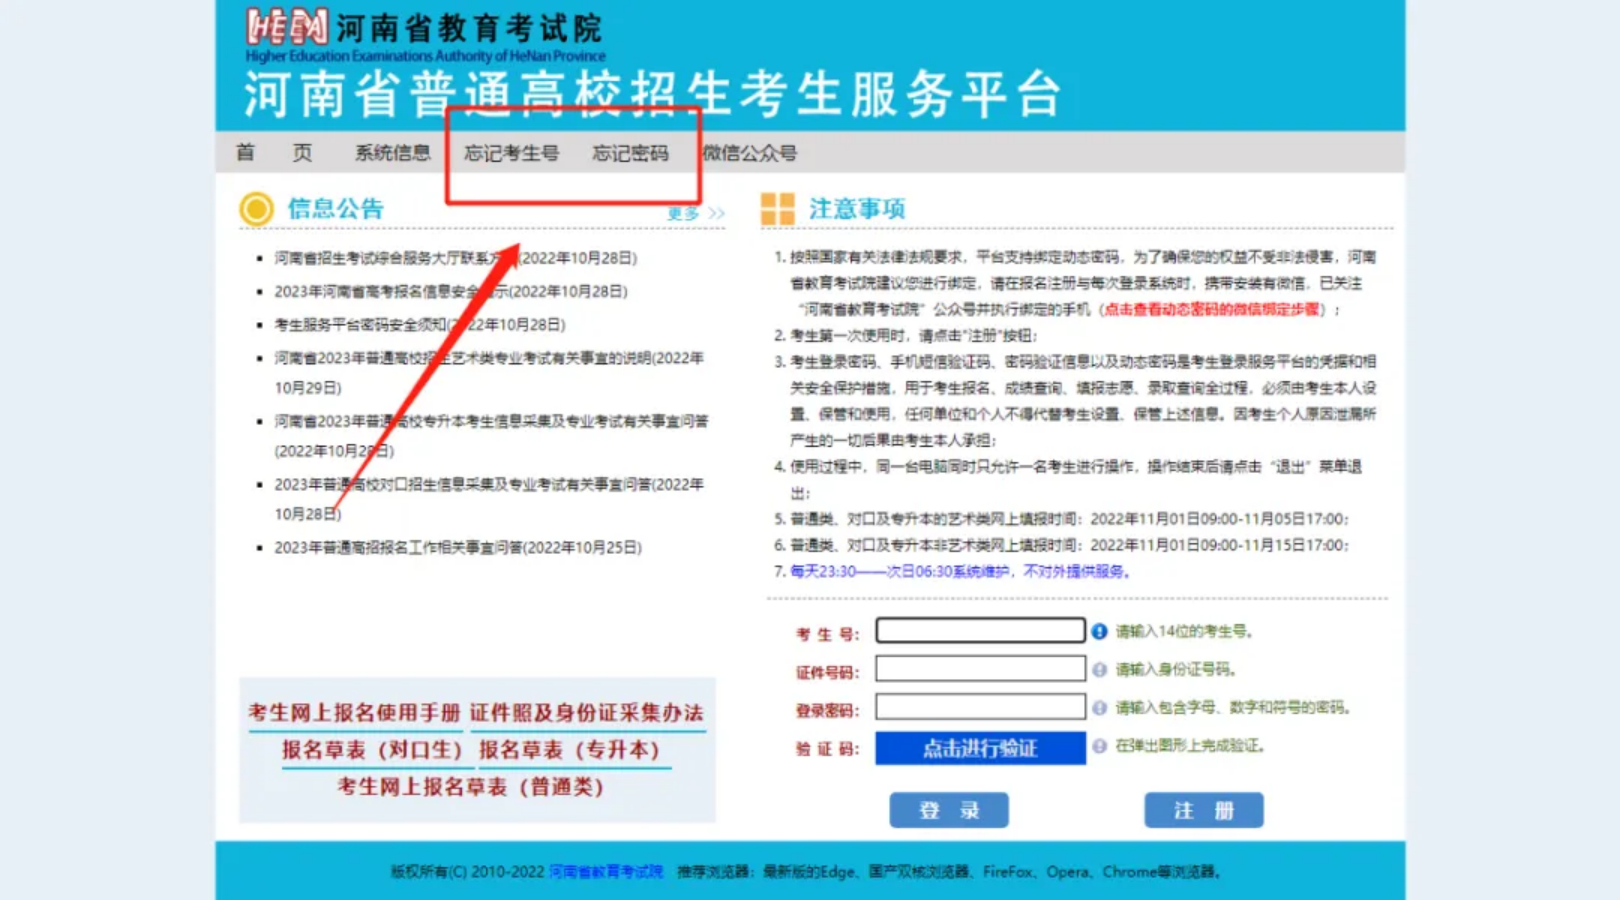
Task: Click the 登录 button
Action: click(x=949, y=810)
